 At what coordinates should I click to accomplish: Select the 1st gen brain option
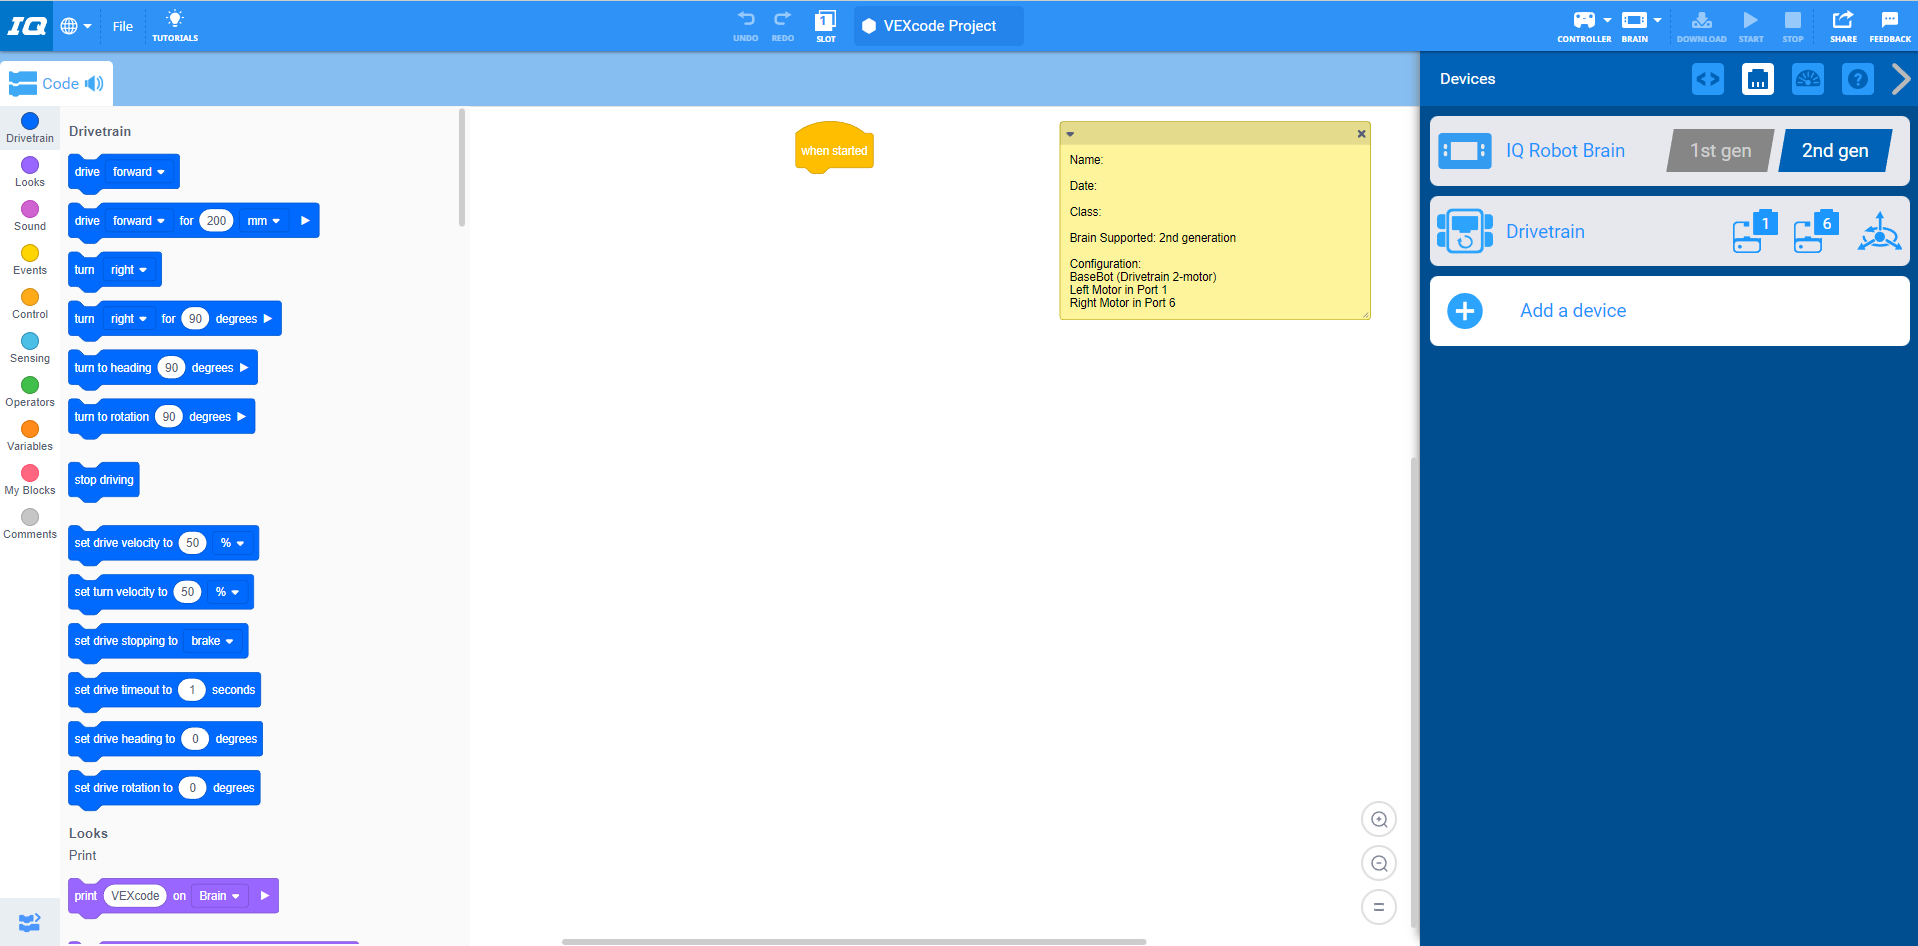pos(1720,151)
